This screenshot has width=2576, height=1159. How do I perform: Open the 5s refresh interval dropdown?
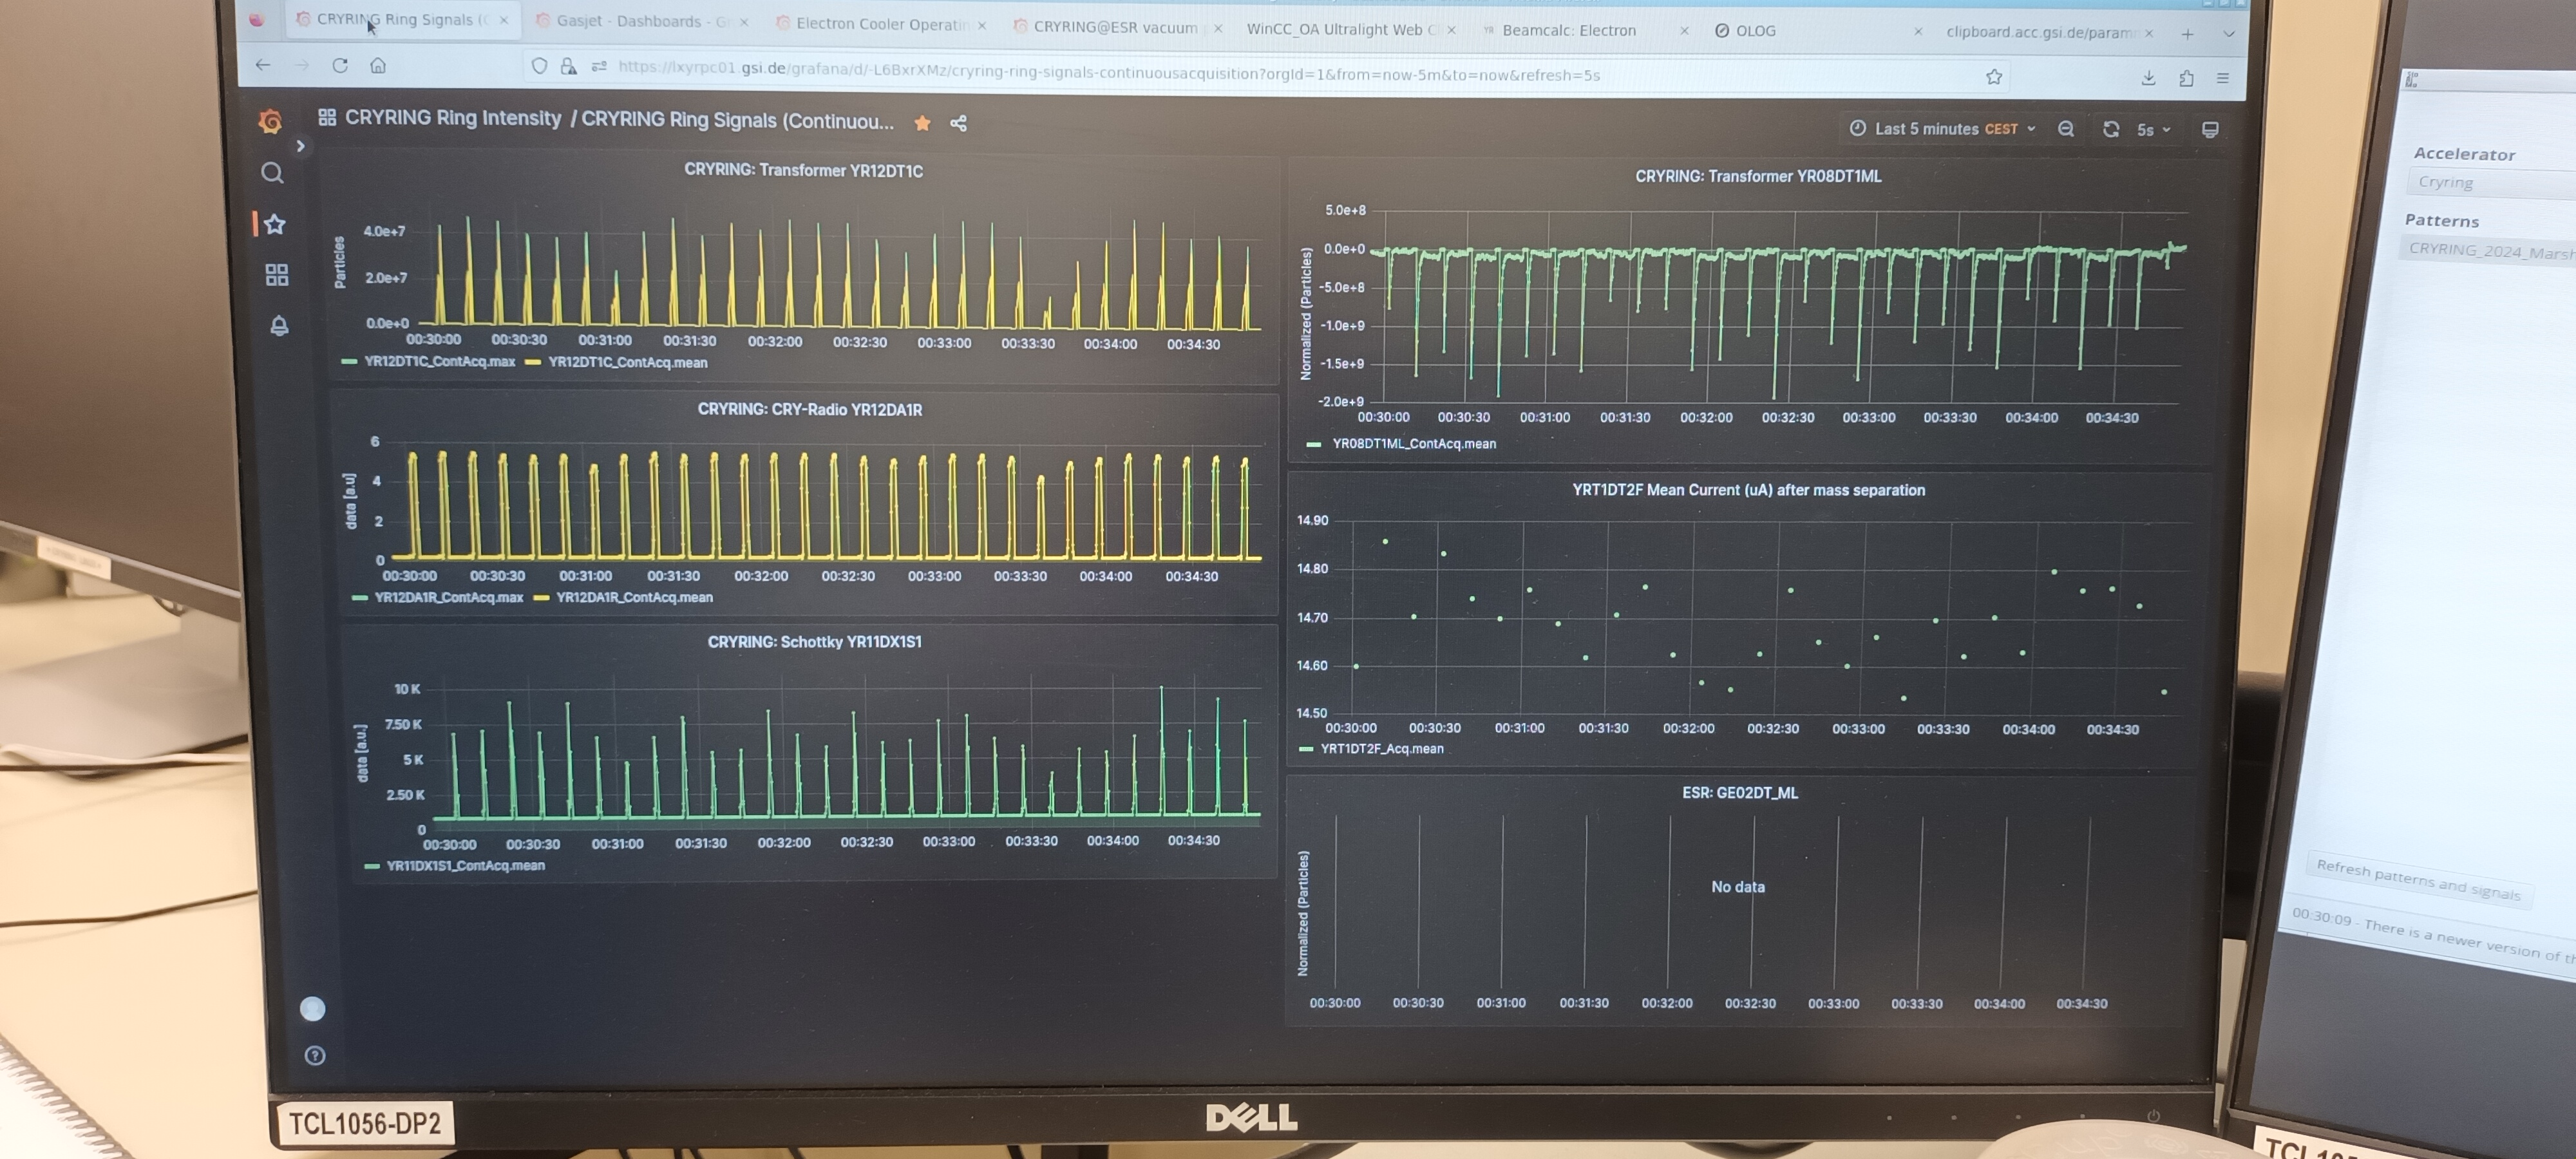point(2153,130)
